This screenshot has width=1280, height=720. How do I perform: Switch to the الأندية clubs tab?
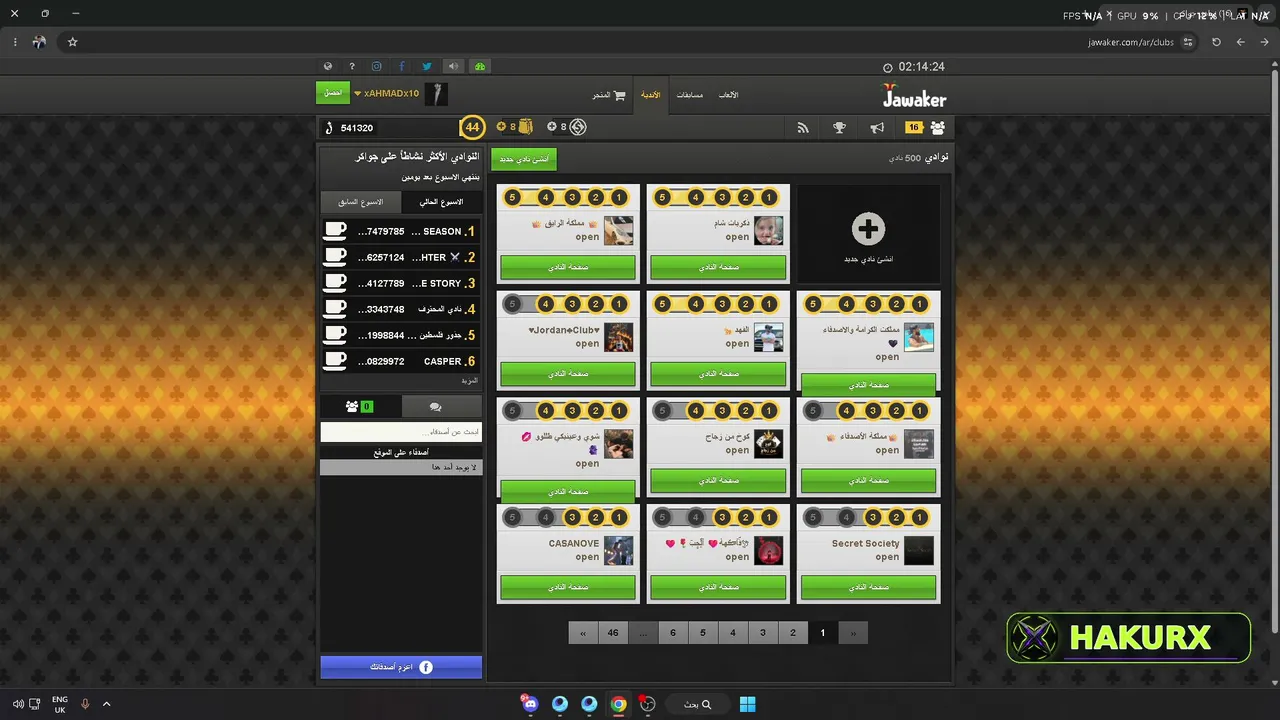(x=650, y=95)
